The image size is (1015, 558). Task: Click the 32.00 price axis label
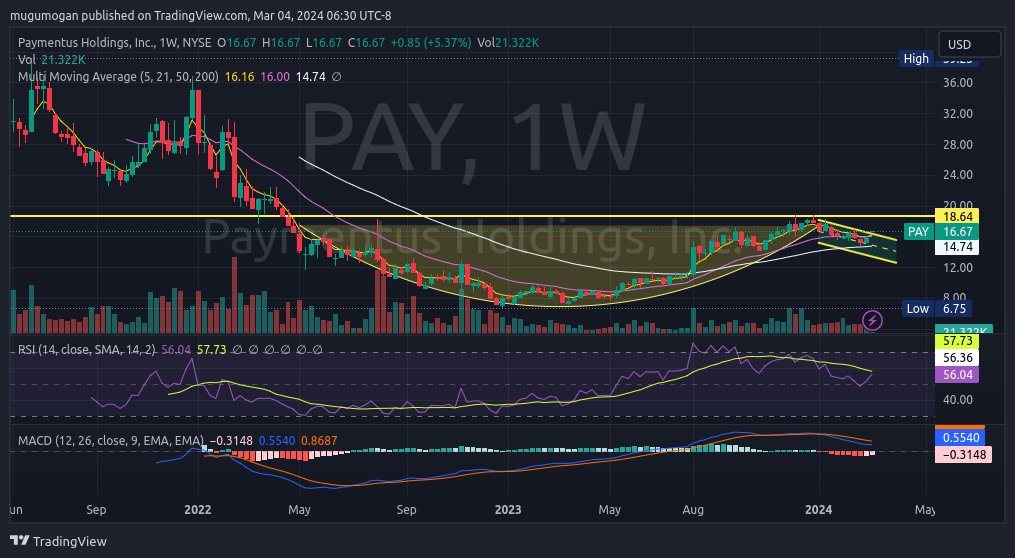pos(957,114)
